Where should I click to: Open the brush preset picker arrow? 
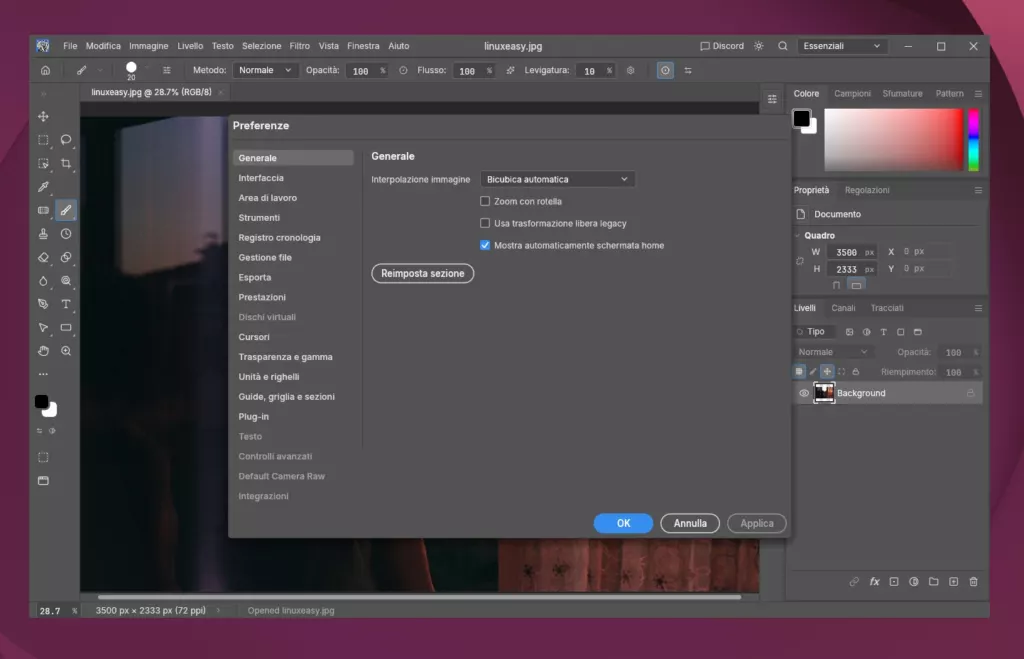146,69
